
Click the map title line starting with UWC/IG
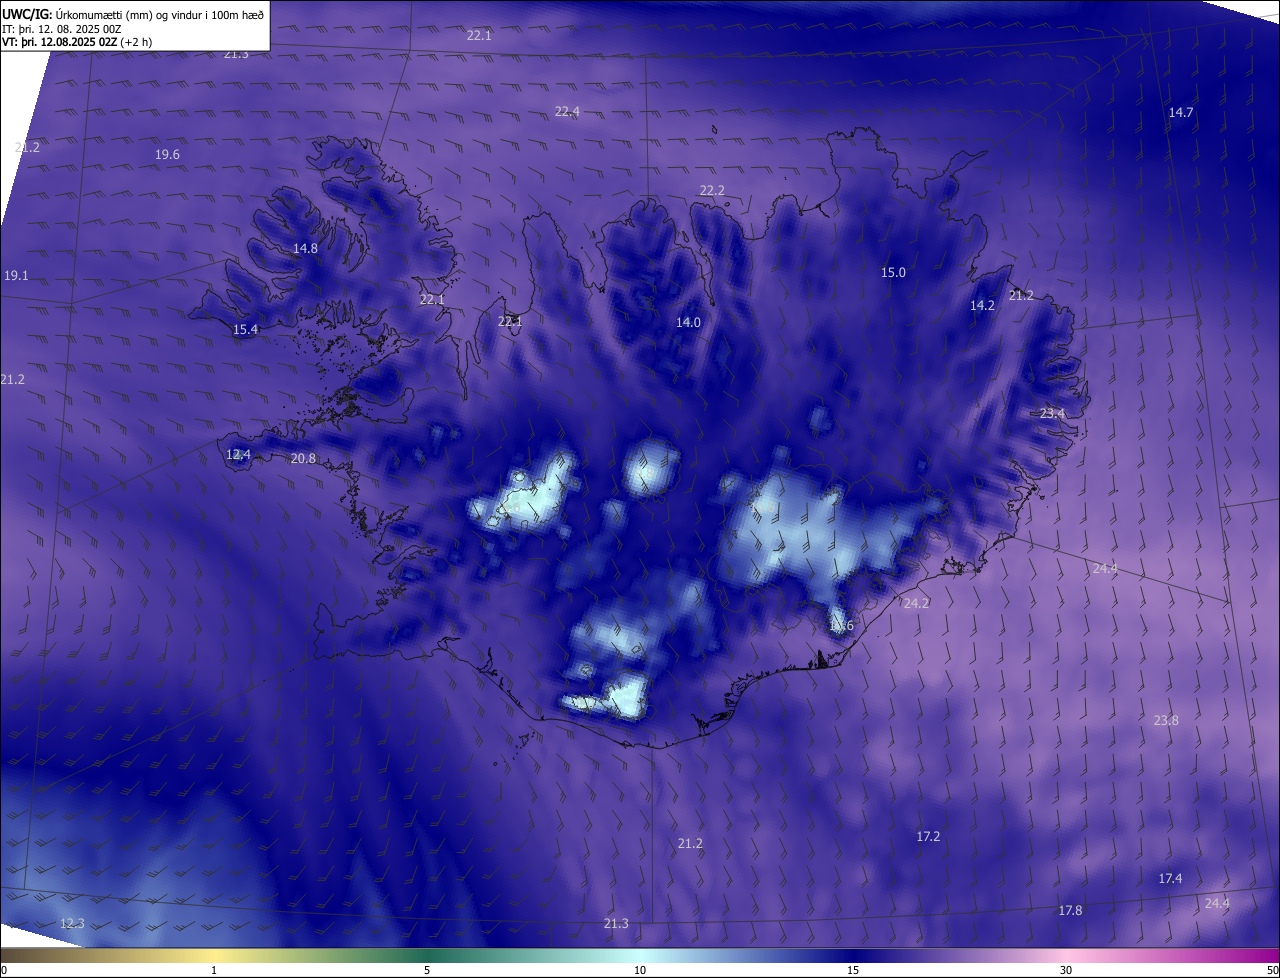(x=133, y=15)
